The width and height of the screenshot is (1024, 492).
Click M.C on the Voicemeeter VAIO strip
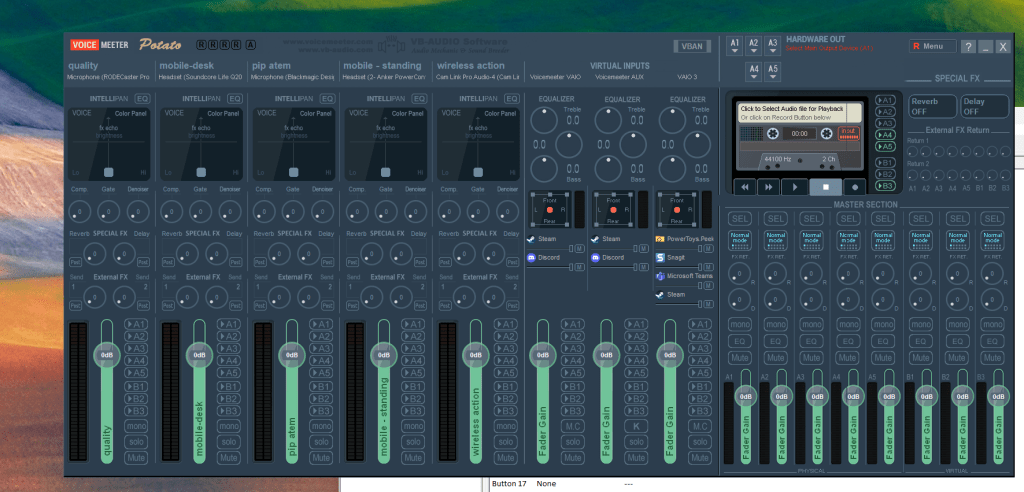click(572, 426)
